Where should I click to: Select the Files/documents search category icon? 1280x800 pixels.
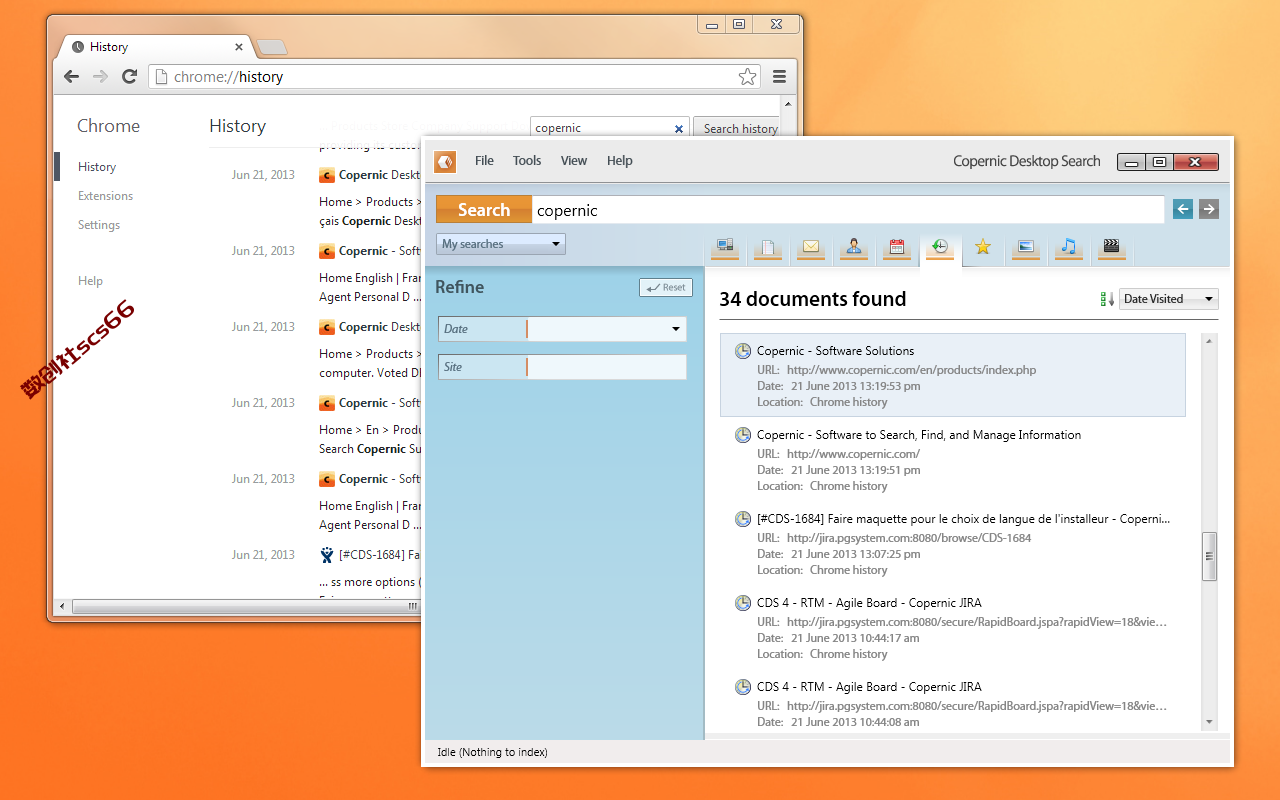(767, 248)
